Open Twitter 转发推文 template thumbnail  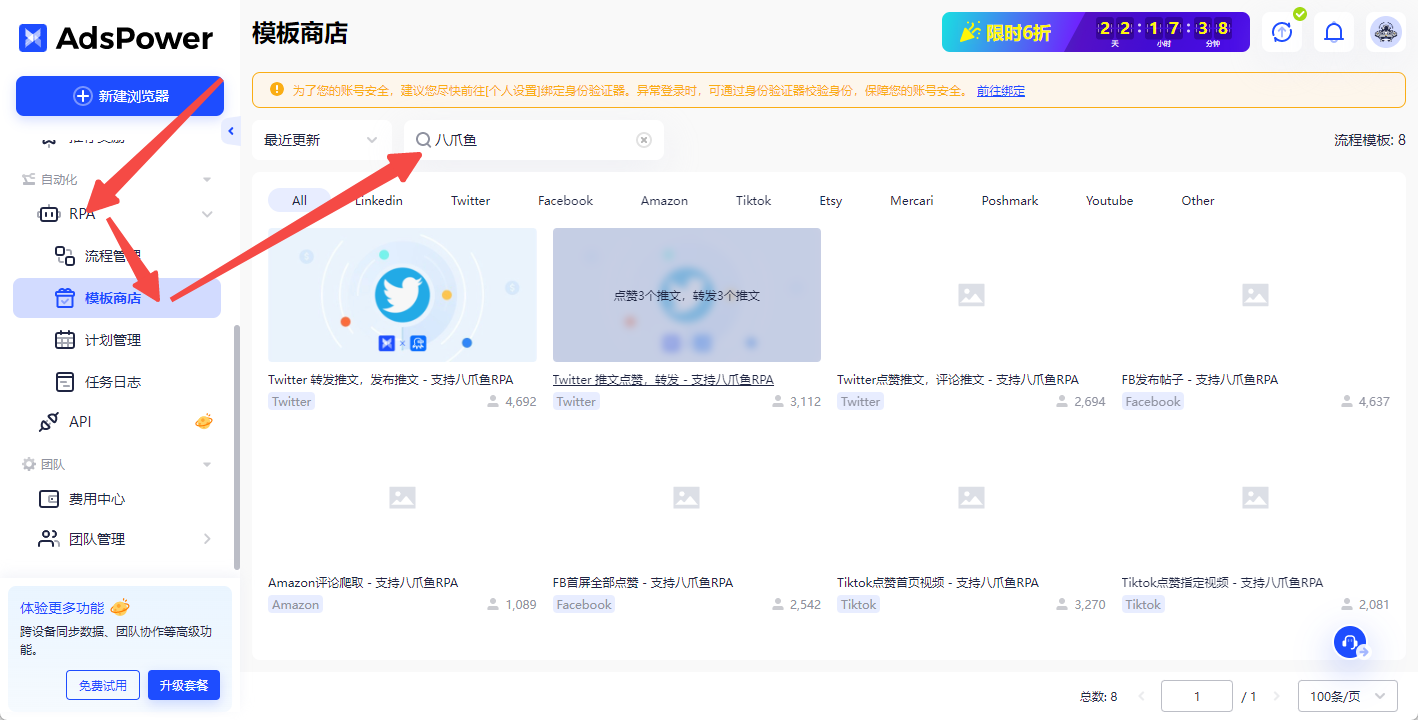click(x=402, y=295)
